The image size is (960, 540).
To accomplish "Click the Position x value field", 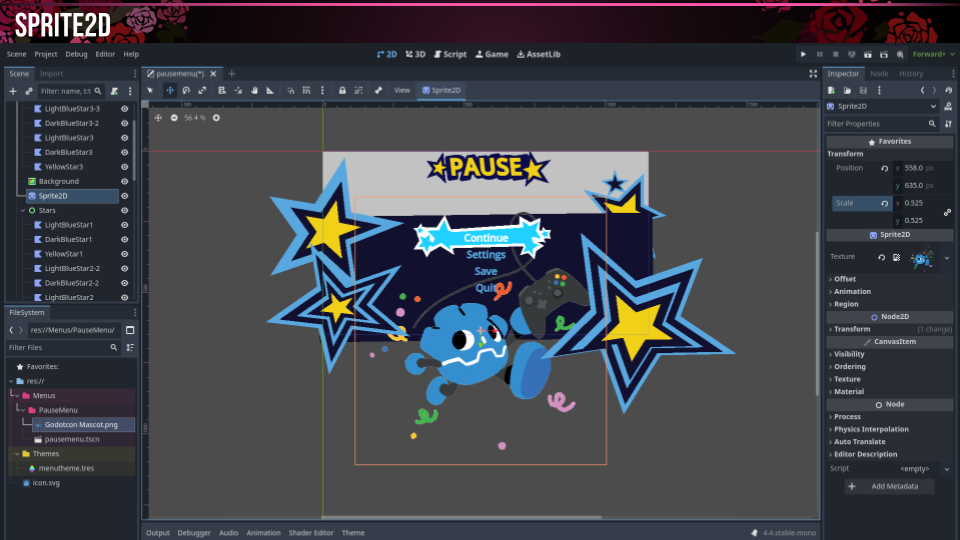I will [923, 168].
